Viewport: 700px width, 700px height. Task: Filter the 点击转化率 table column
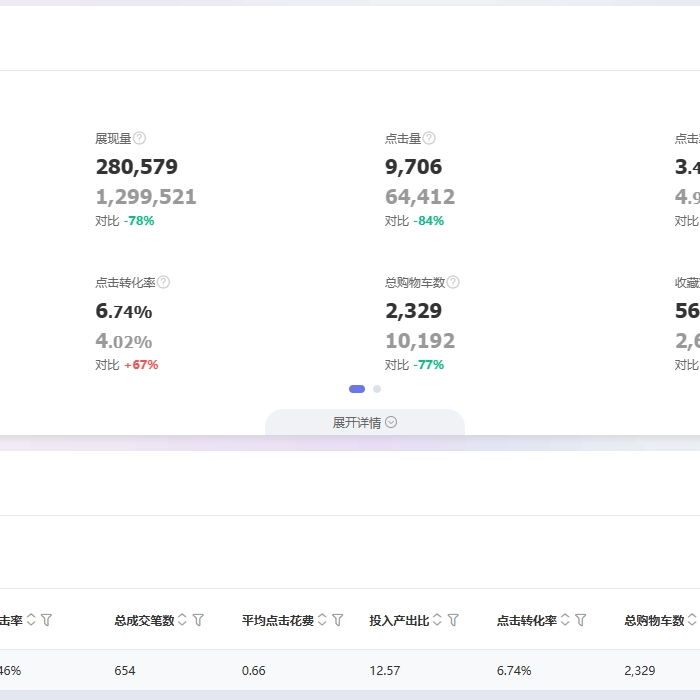point(581,620)
